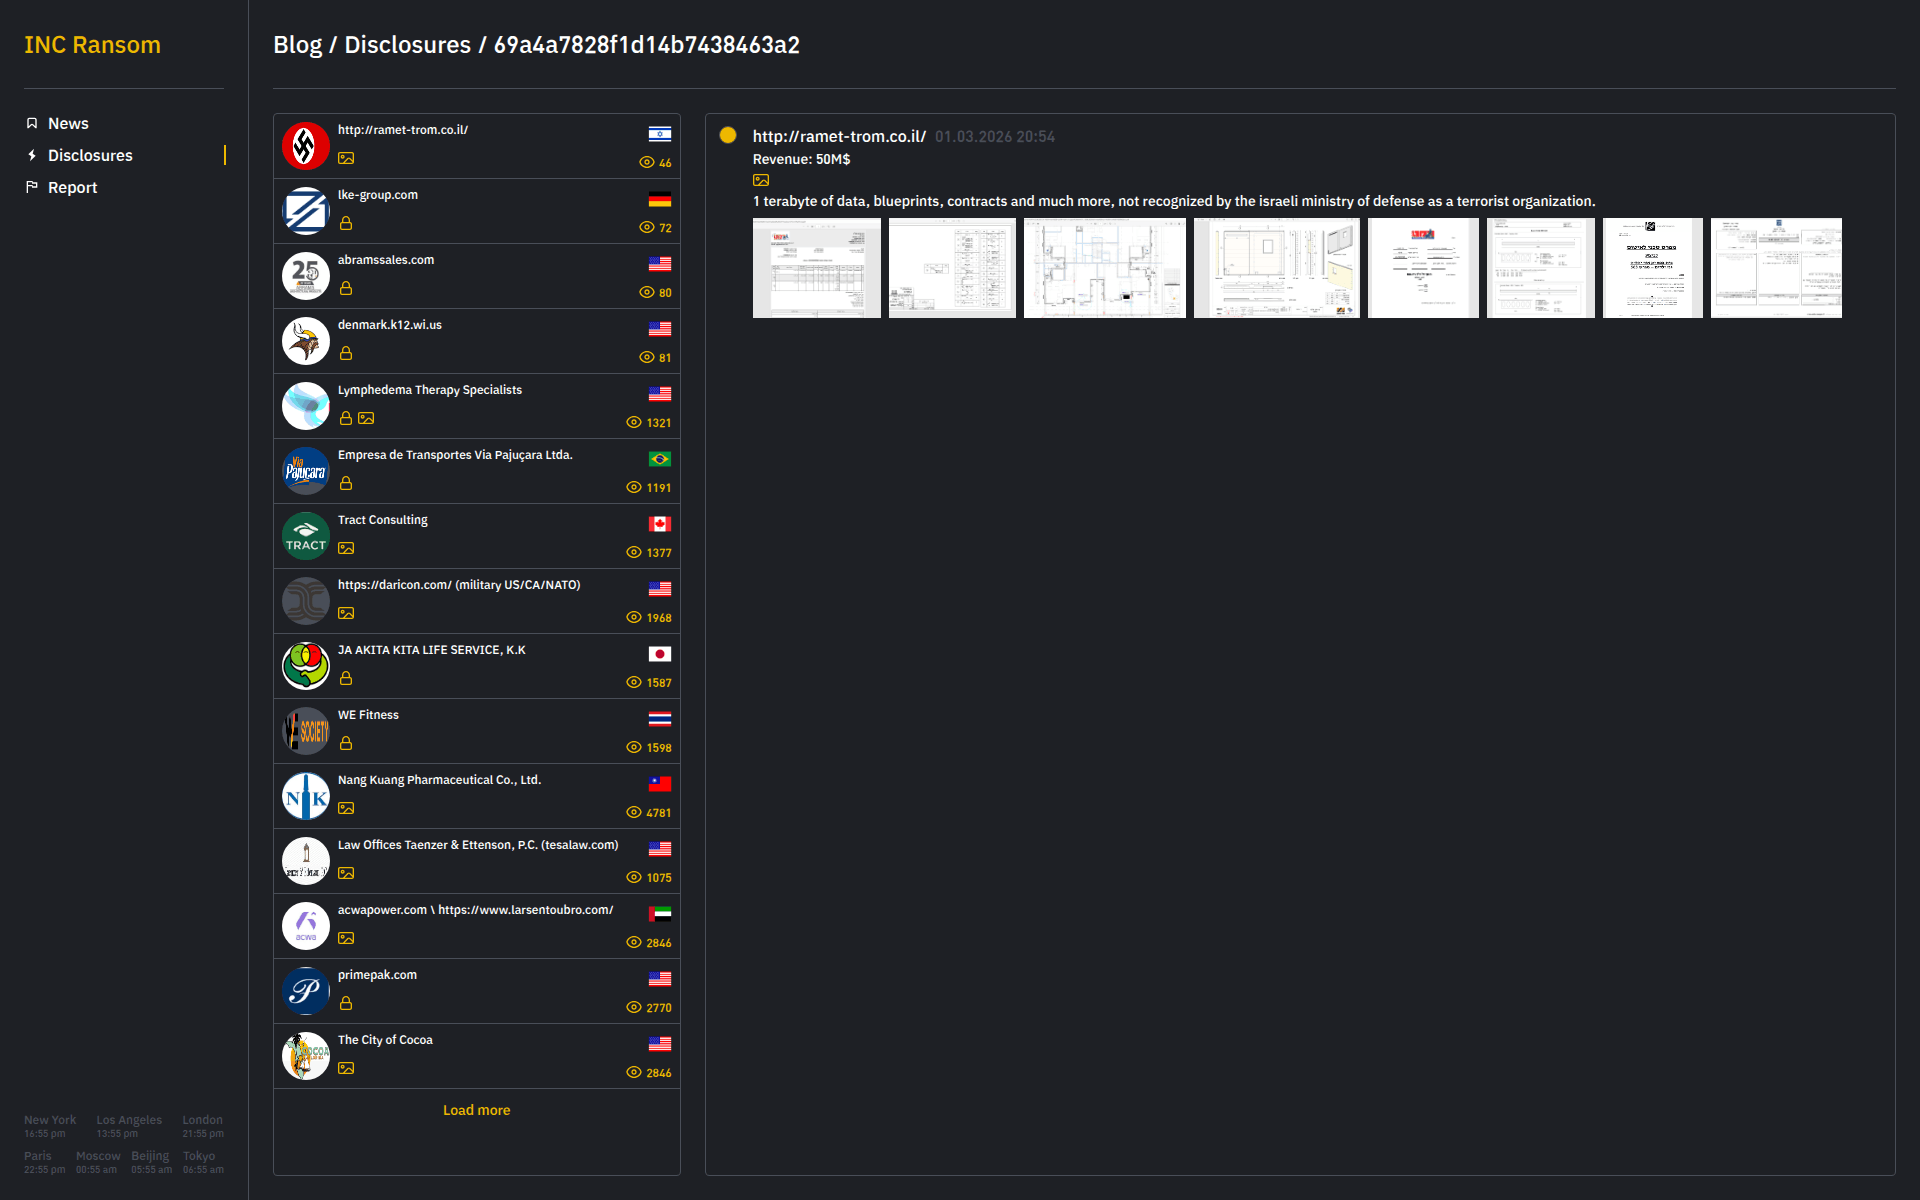The width and height of the screenshot is (1920, 1200).
Task: Select the Empresa de Transportes Via Pajuçara entry
Action: click(455, 455)
